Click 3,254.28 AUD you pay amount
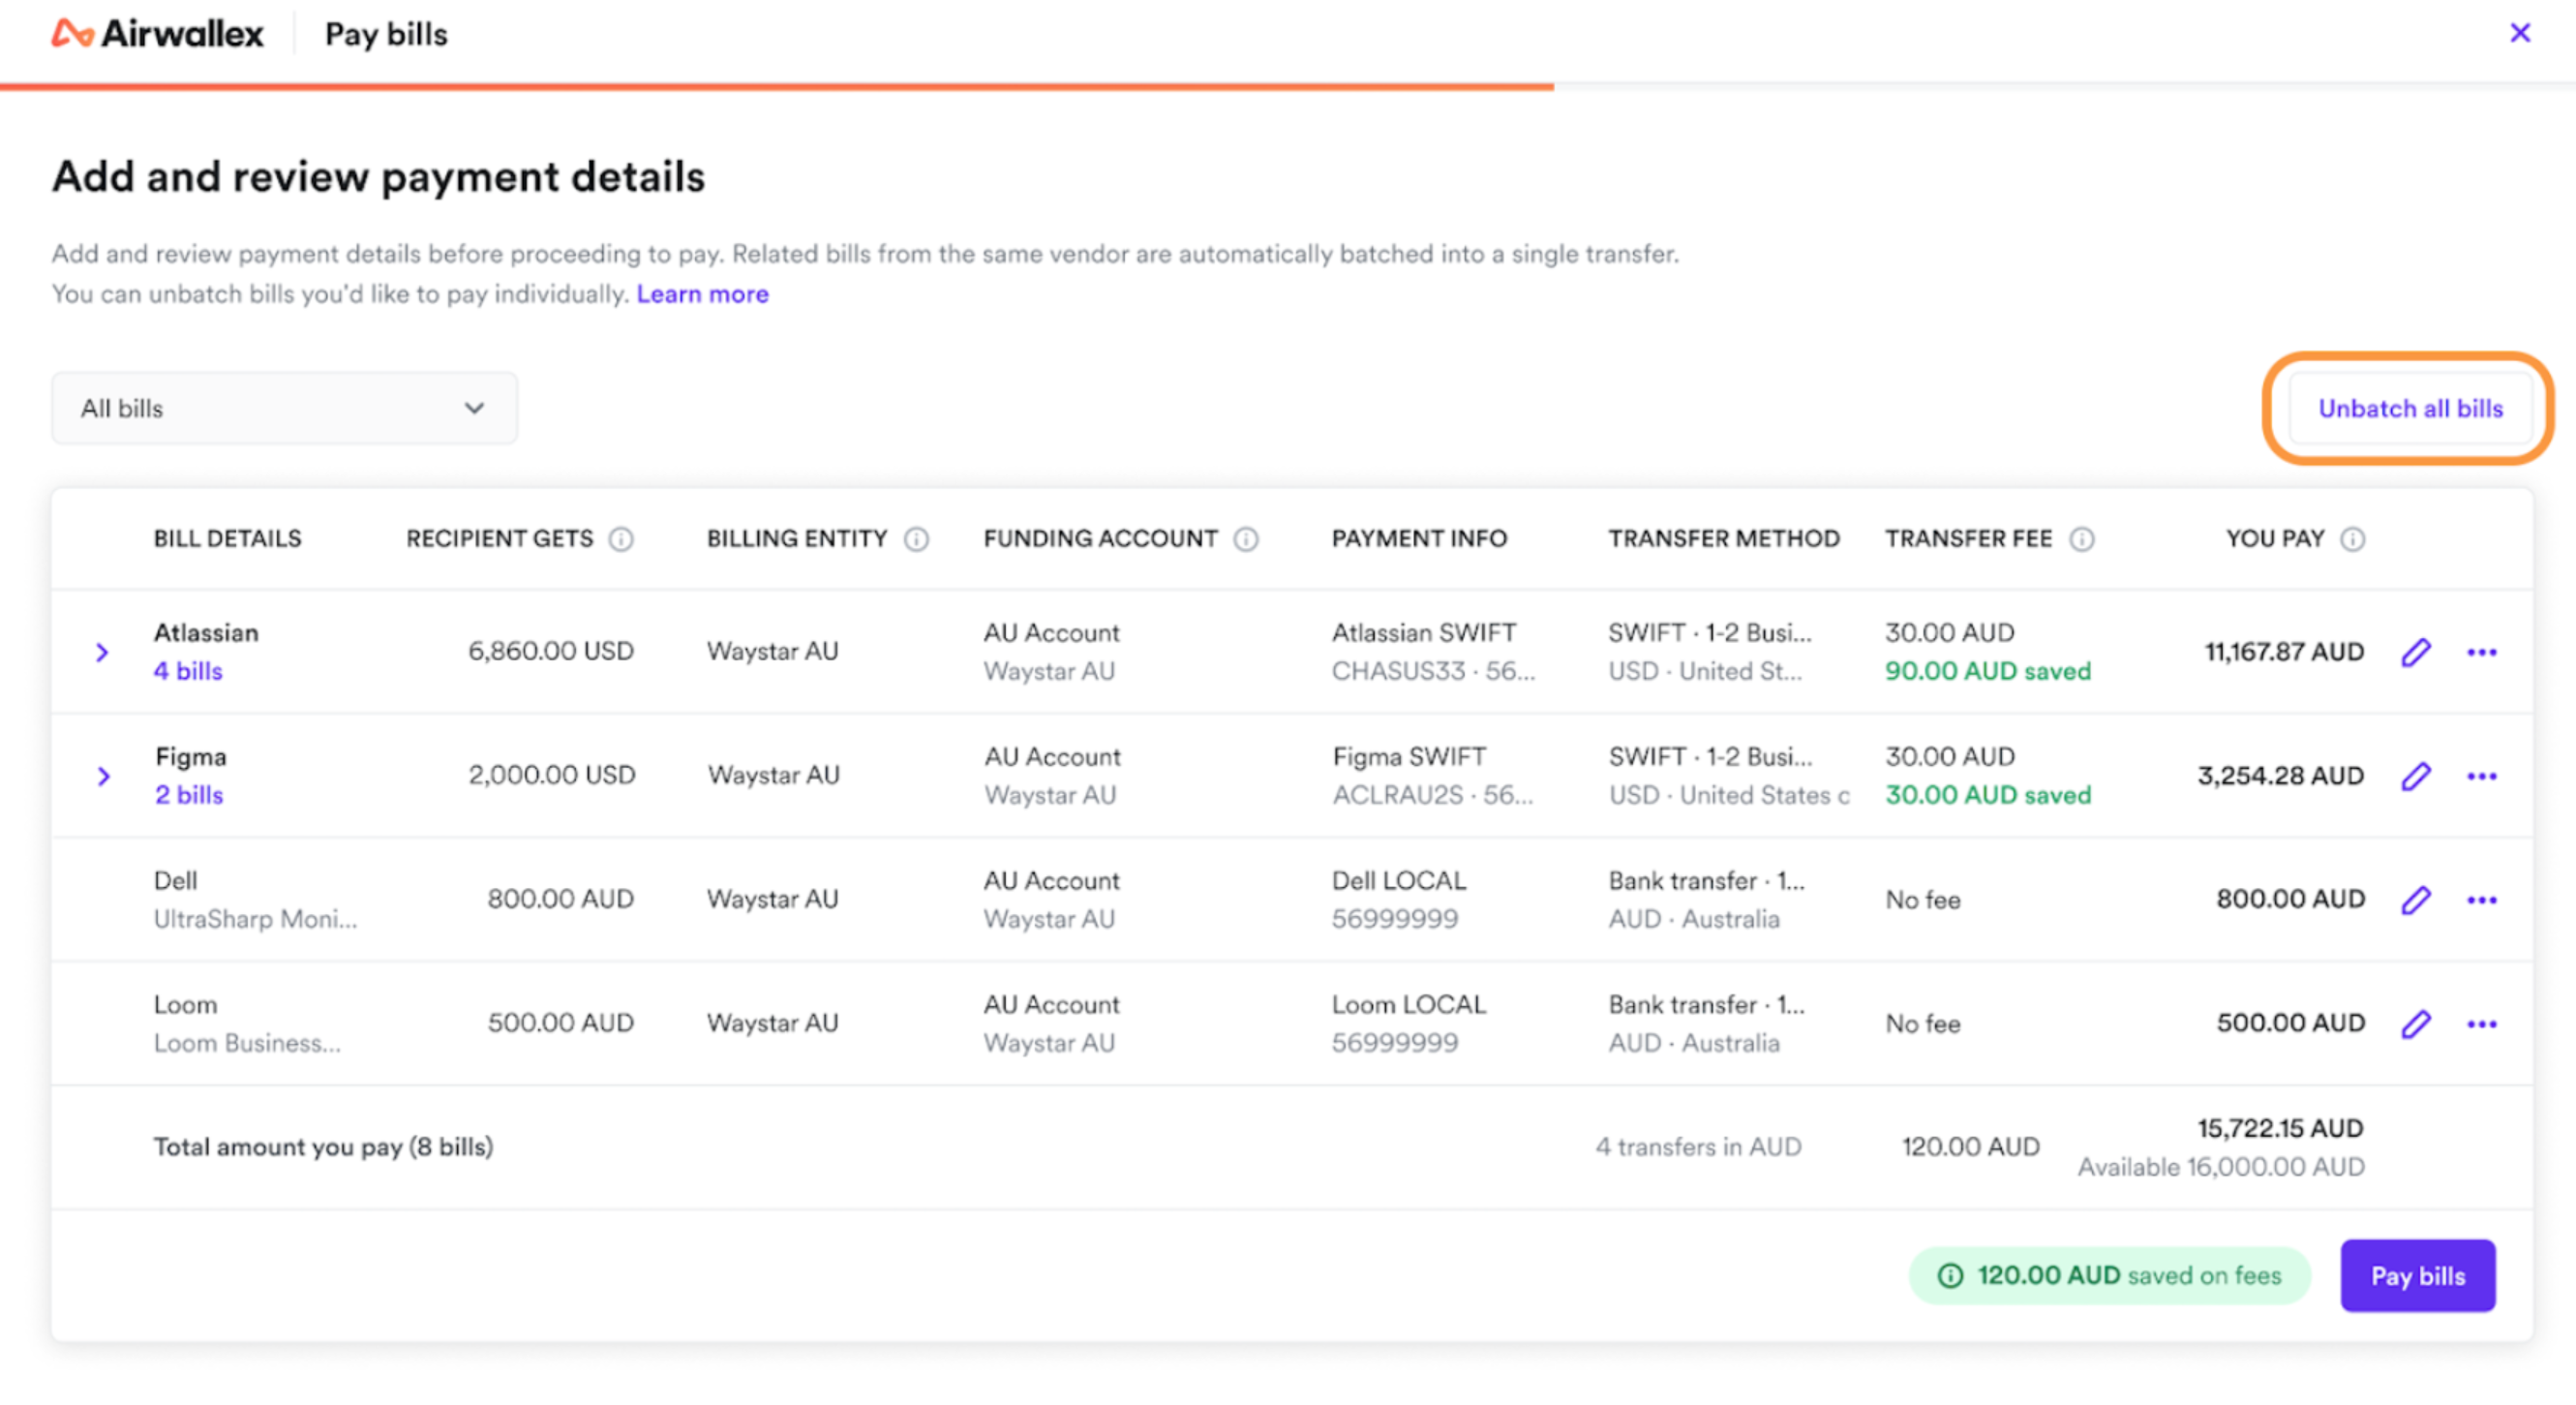This screenshot has width=2576, height=1405. (x=2281, y=776)
